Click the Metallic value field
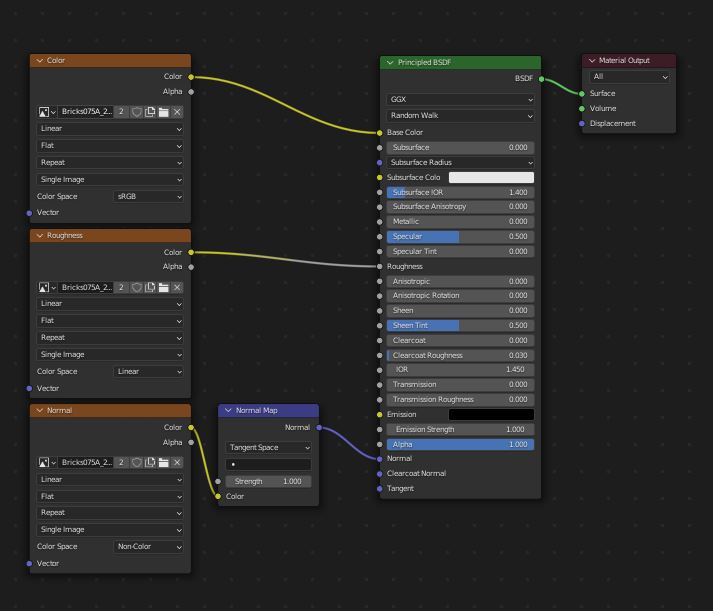The width and height of the screenshot is (713, 611). pyautogui.click(x=460, y=221)
